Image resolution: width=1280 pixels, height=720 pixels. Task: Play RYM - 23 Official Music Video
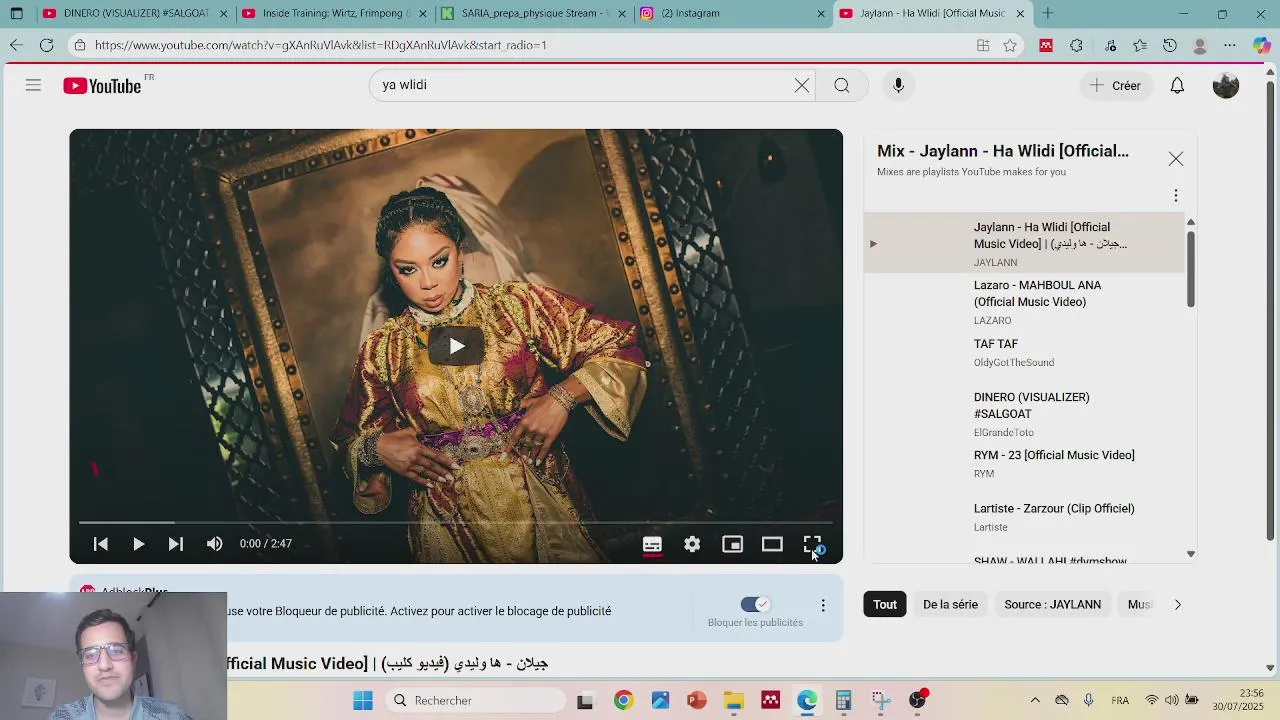coord(1024,464)
